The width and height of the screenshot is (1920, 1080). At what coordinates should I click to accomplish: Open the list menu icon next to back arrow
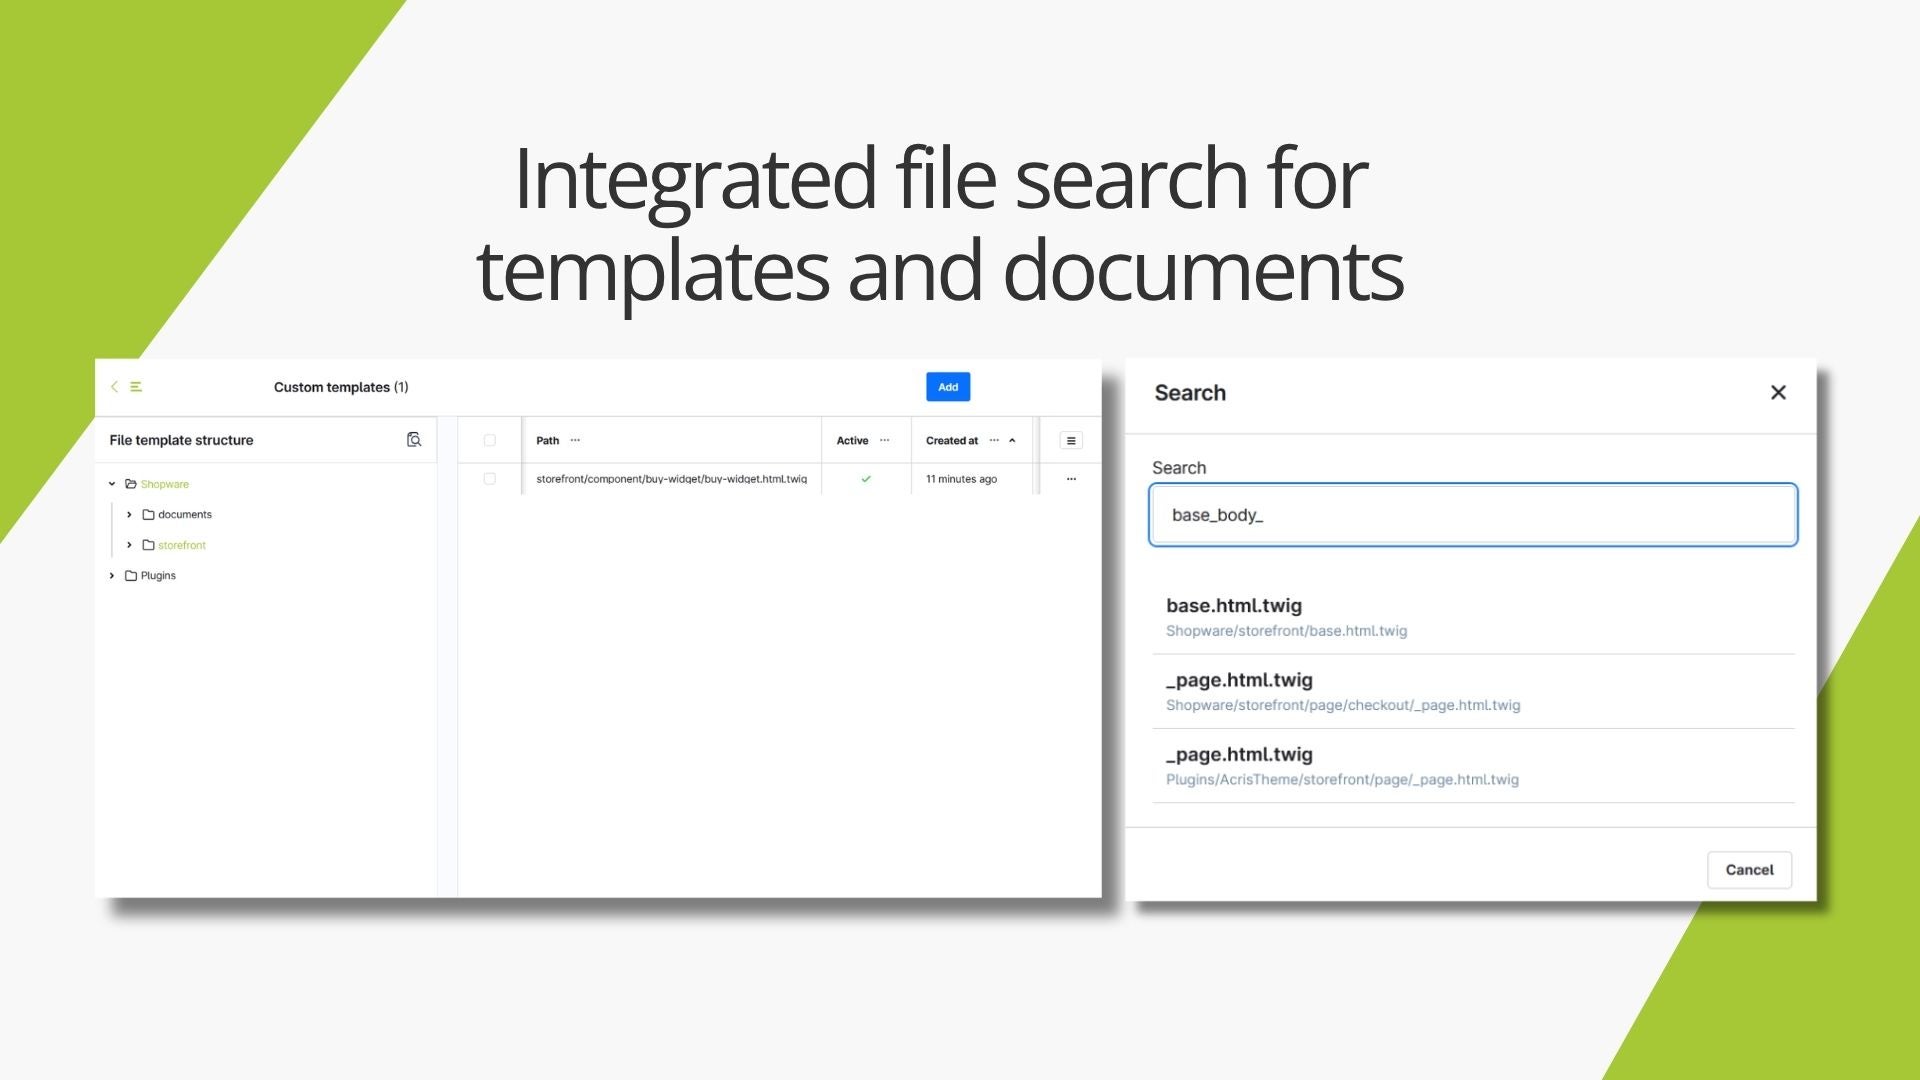[x=136, y=387]
